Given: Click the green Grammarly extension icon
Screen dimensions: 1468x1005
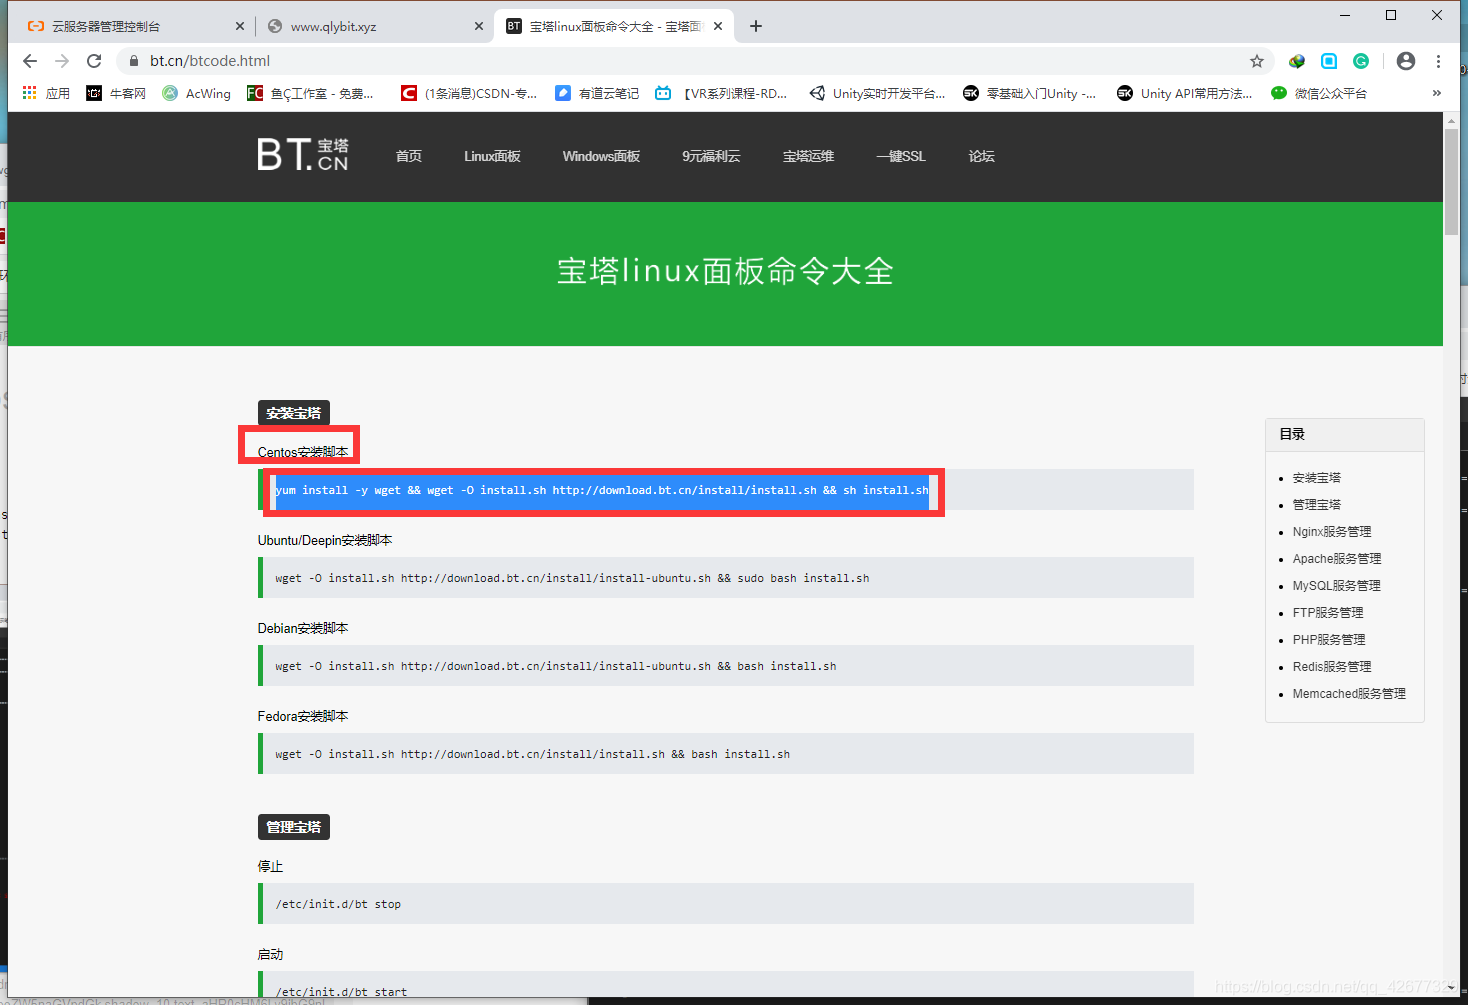Looking at the screenshot, I should (1361, 61).
